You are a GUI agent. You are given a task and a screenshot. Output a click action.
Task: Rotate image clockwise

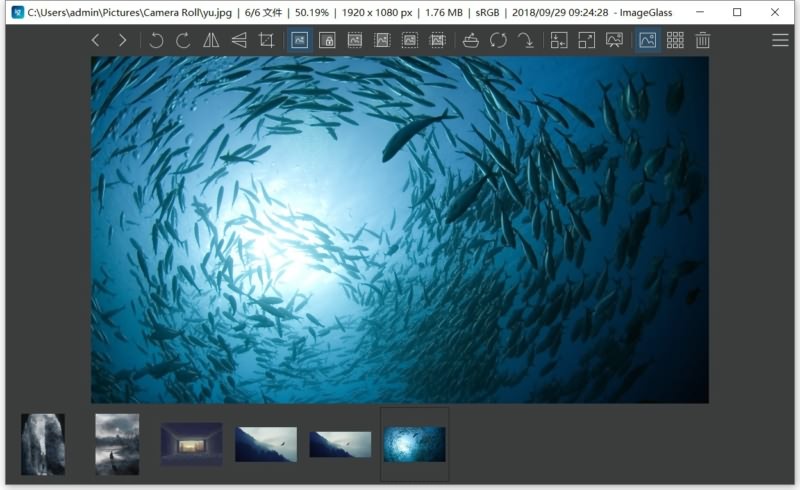[x=183, y=40]
